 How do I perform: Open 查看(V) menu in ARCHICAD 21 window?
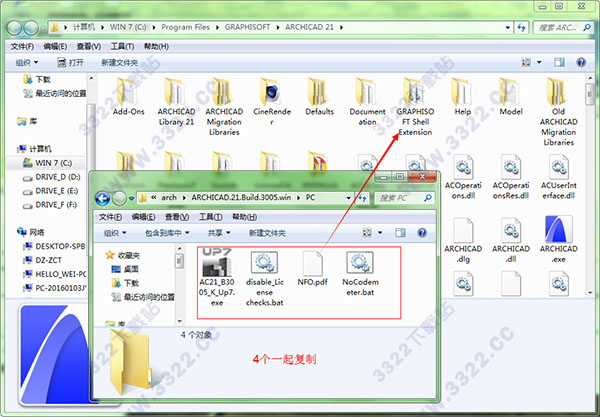coord(89,47)
